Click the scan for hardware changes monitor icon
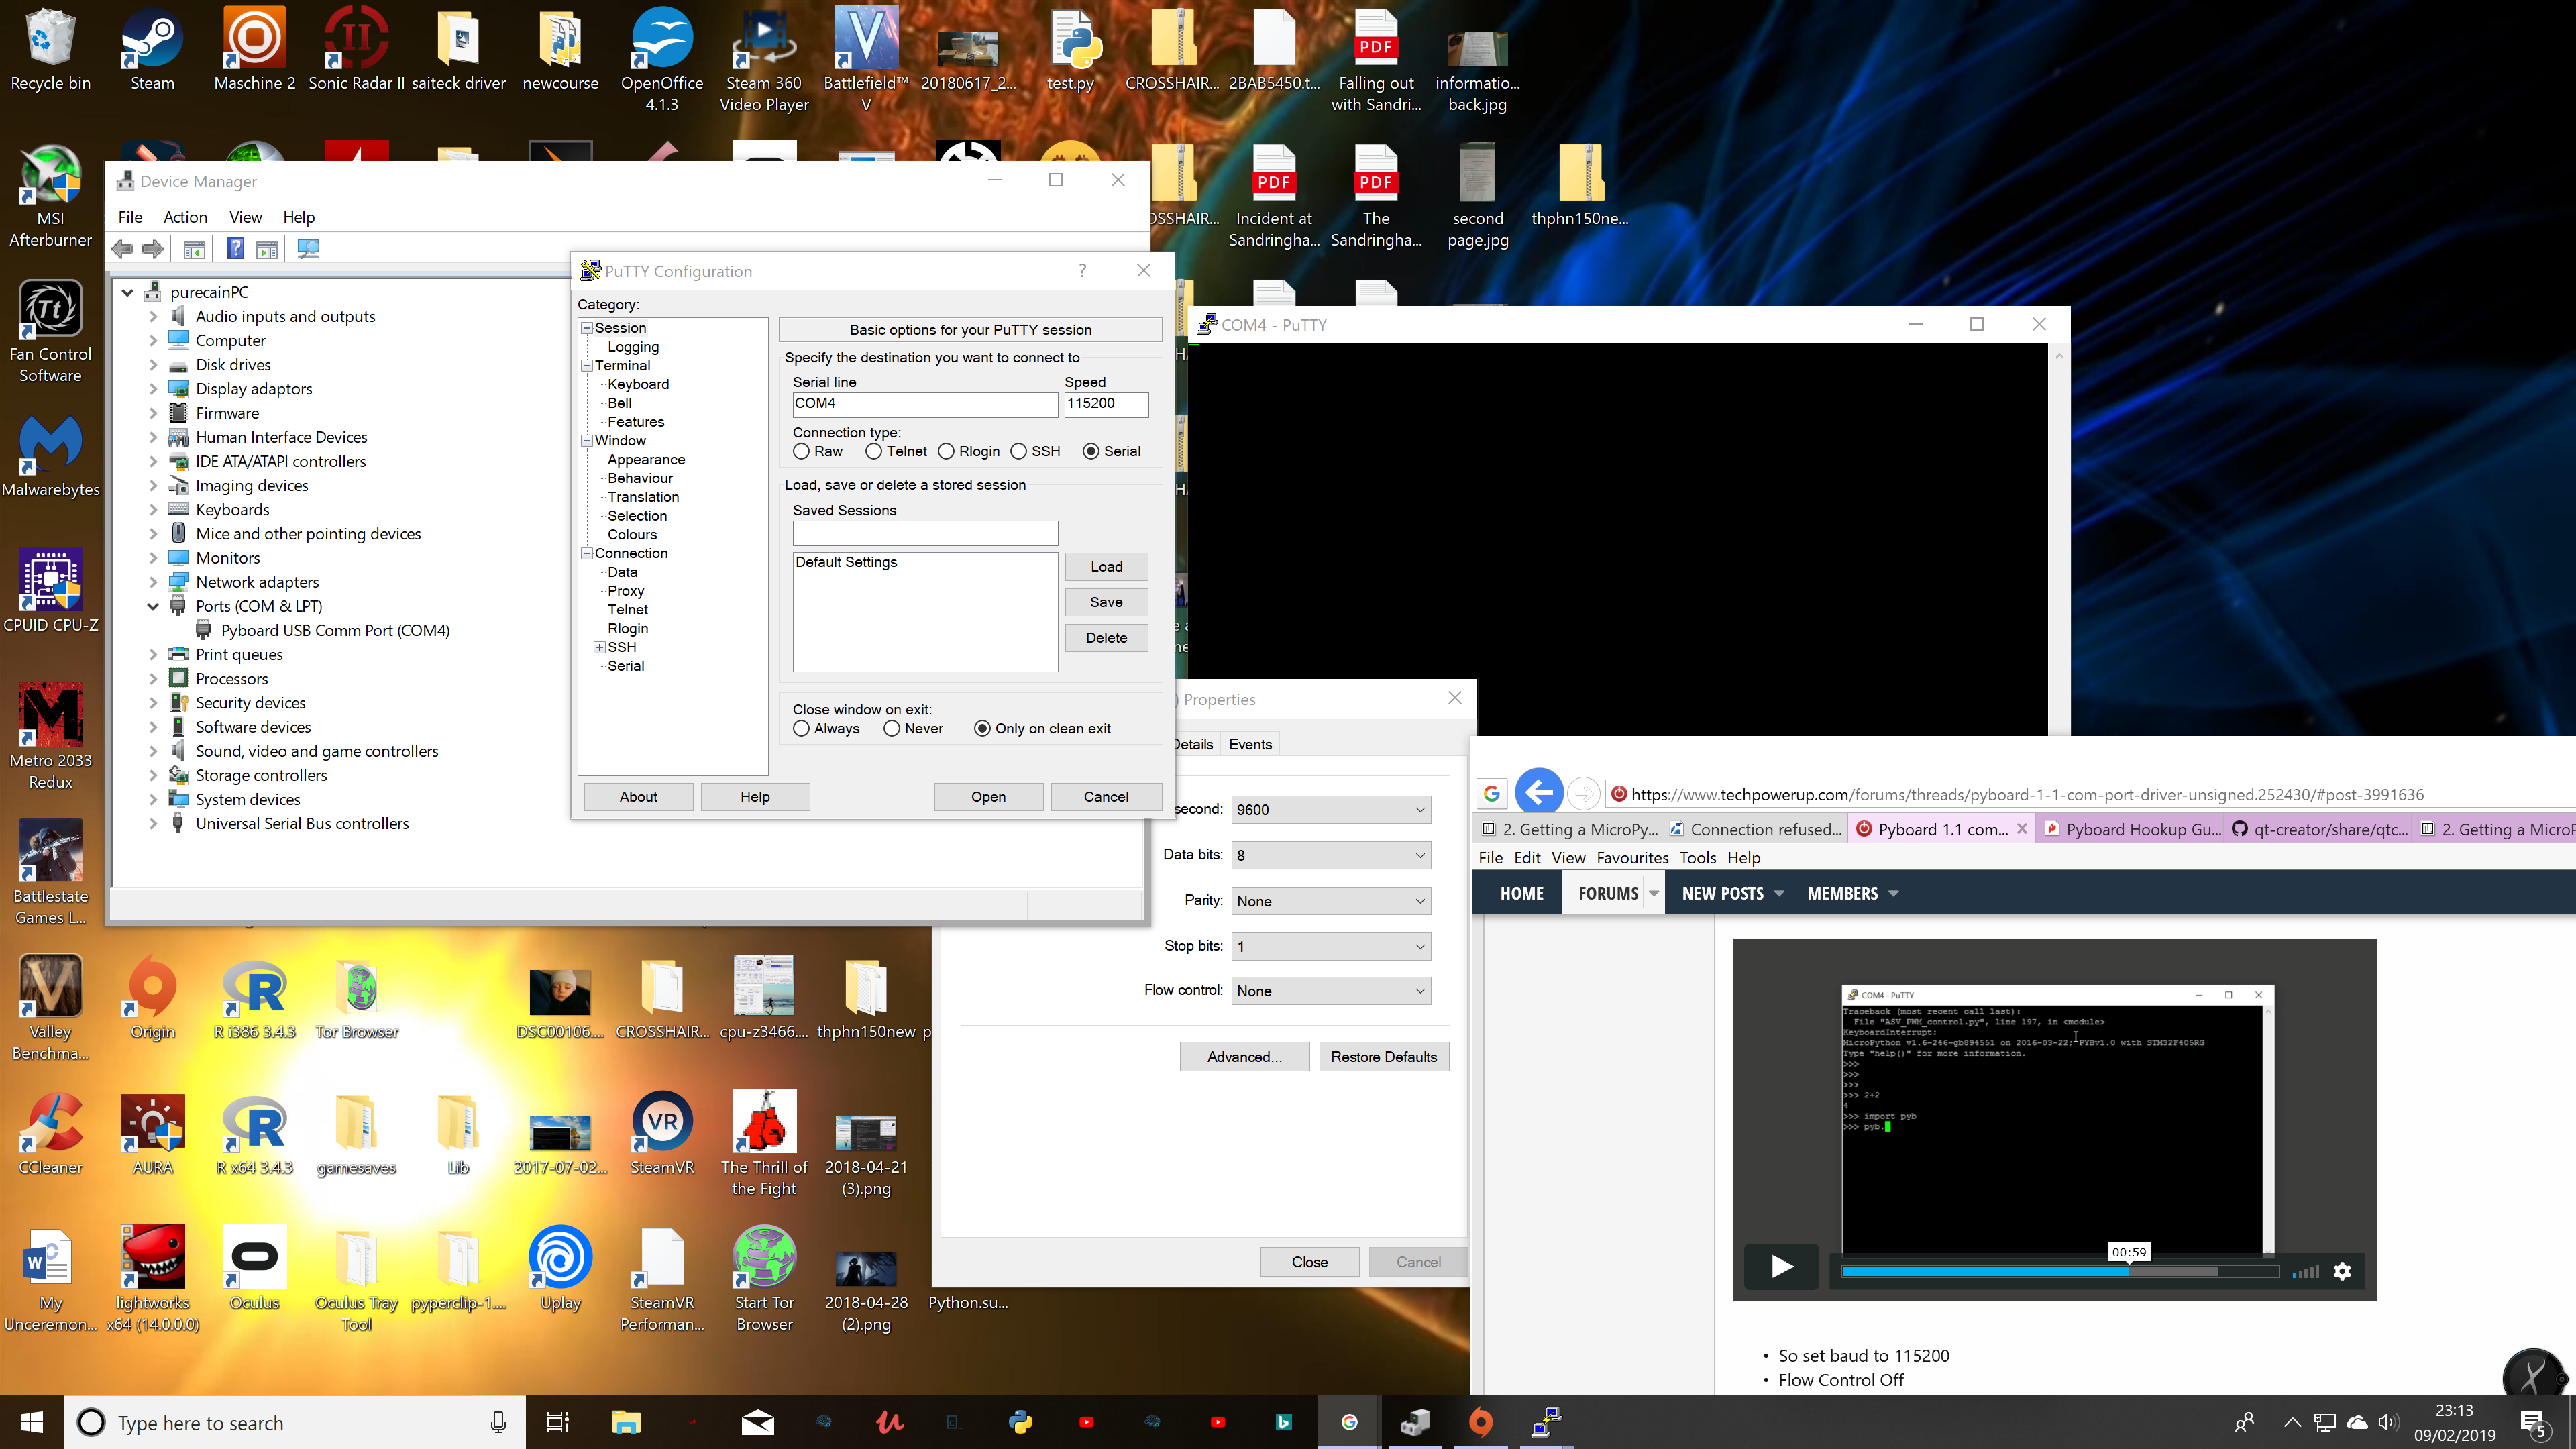The height and width of the screenshot is (1449, 2576). click(308, 249)
